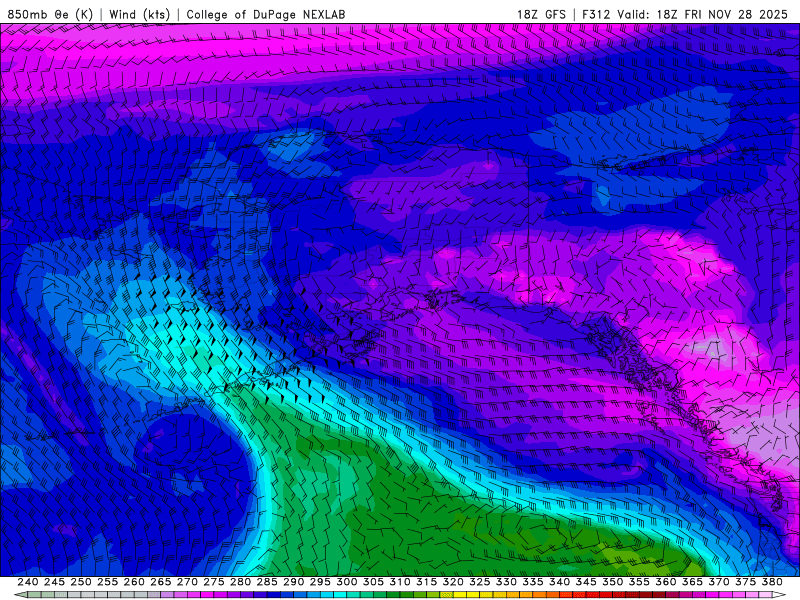This screenshot has height=600, width=800.
Task: Click the 285 value on the color scale
Action: [x=267, y=582]
